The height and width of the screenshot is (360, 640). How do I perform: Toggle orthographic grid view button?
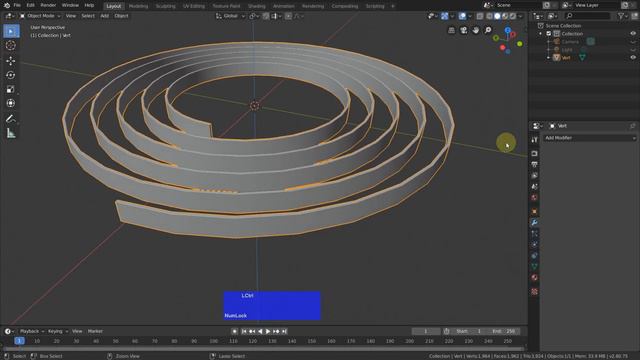pos(451,30)
